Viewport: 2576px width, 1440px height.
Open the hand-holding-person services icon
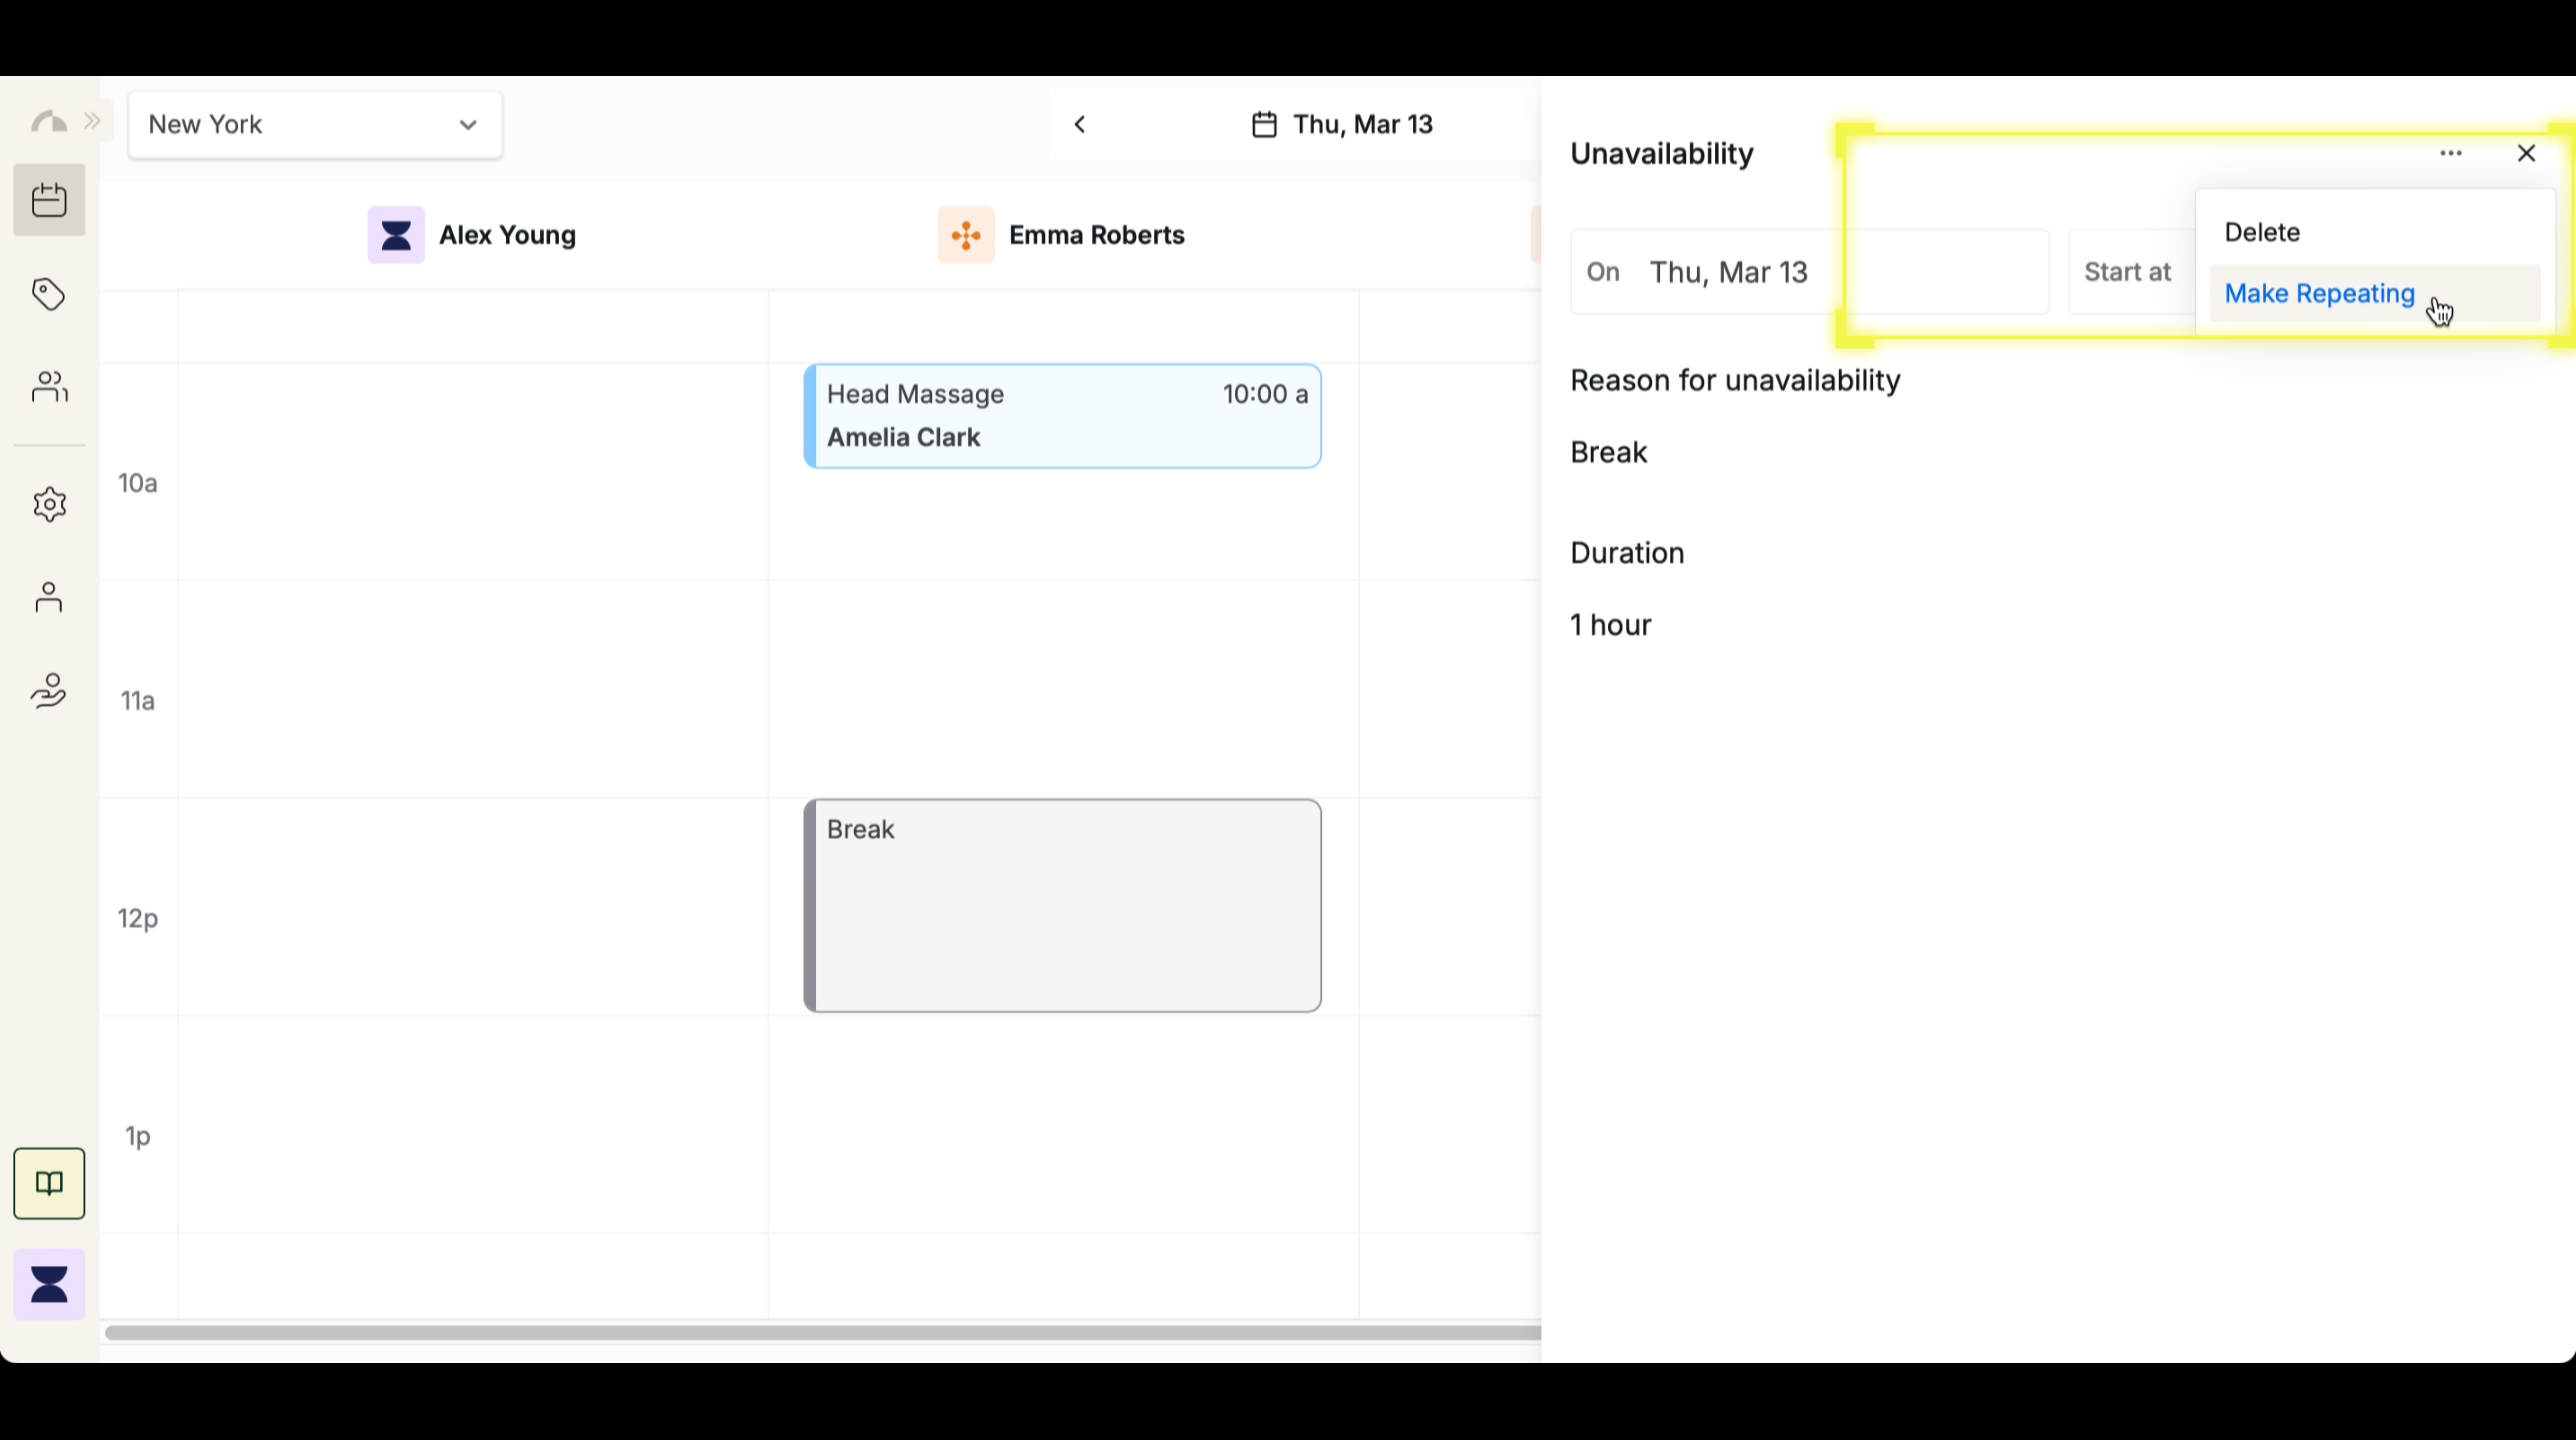point(49,691)
